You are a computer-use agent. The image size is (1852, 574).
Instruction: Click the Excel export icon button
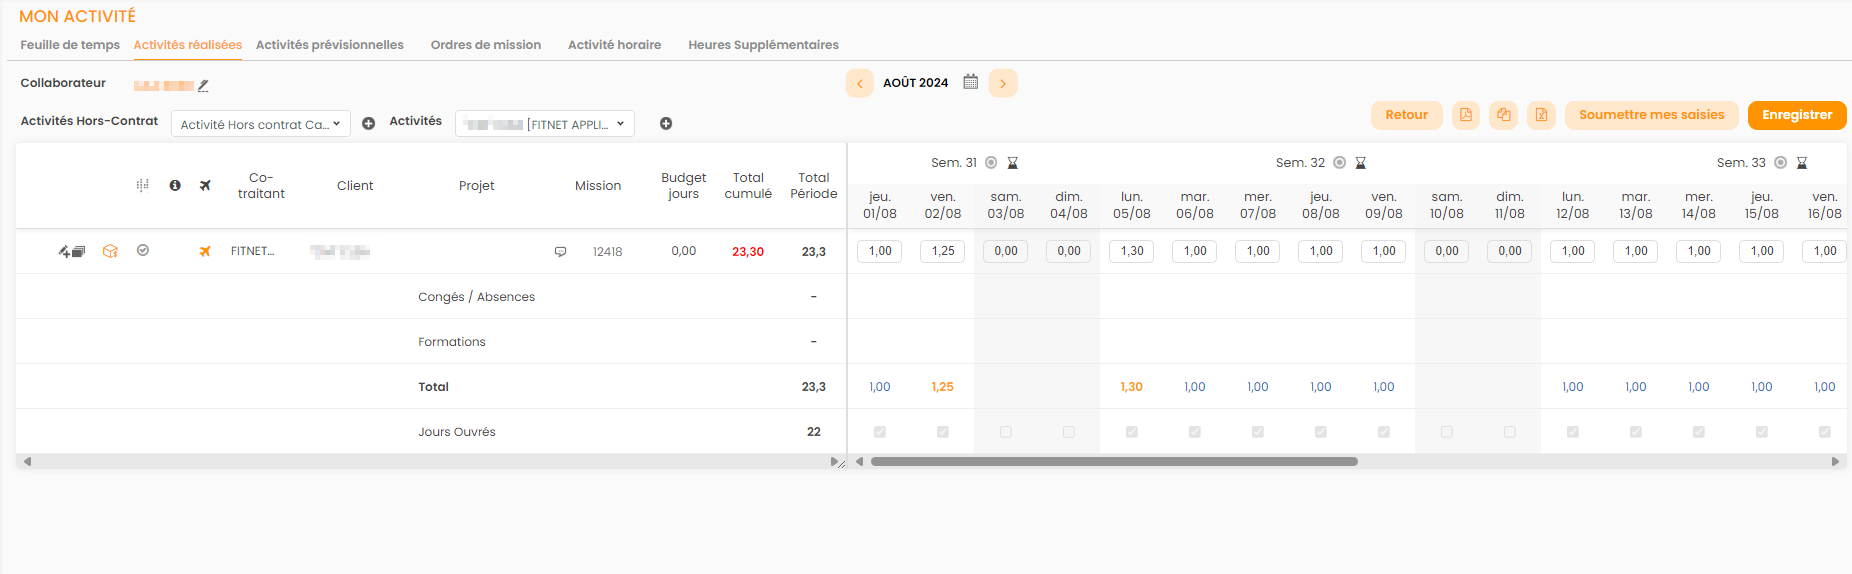(x=1541, y=115)
